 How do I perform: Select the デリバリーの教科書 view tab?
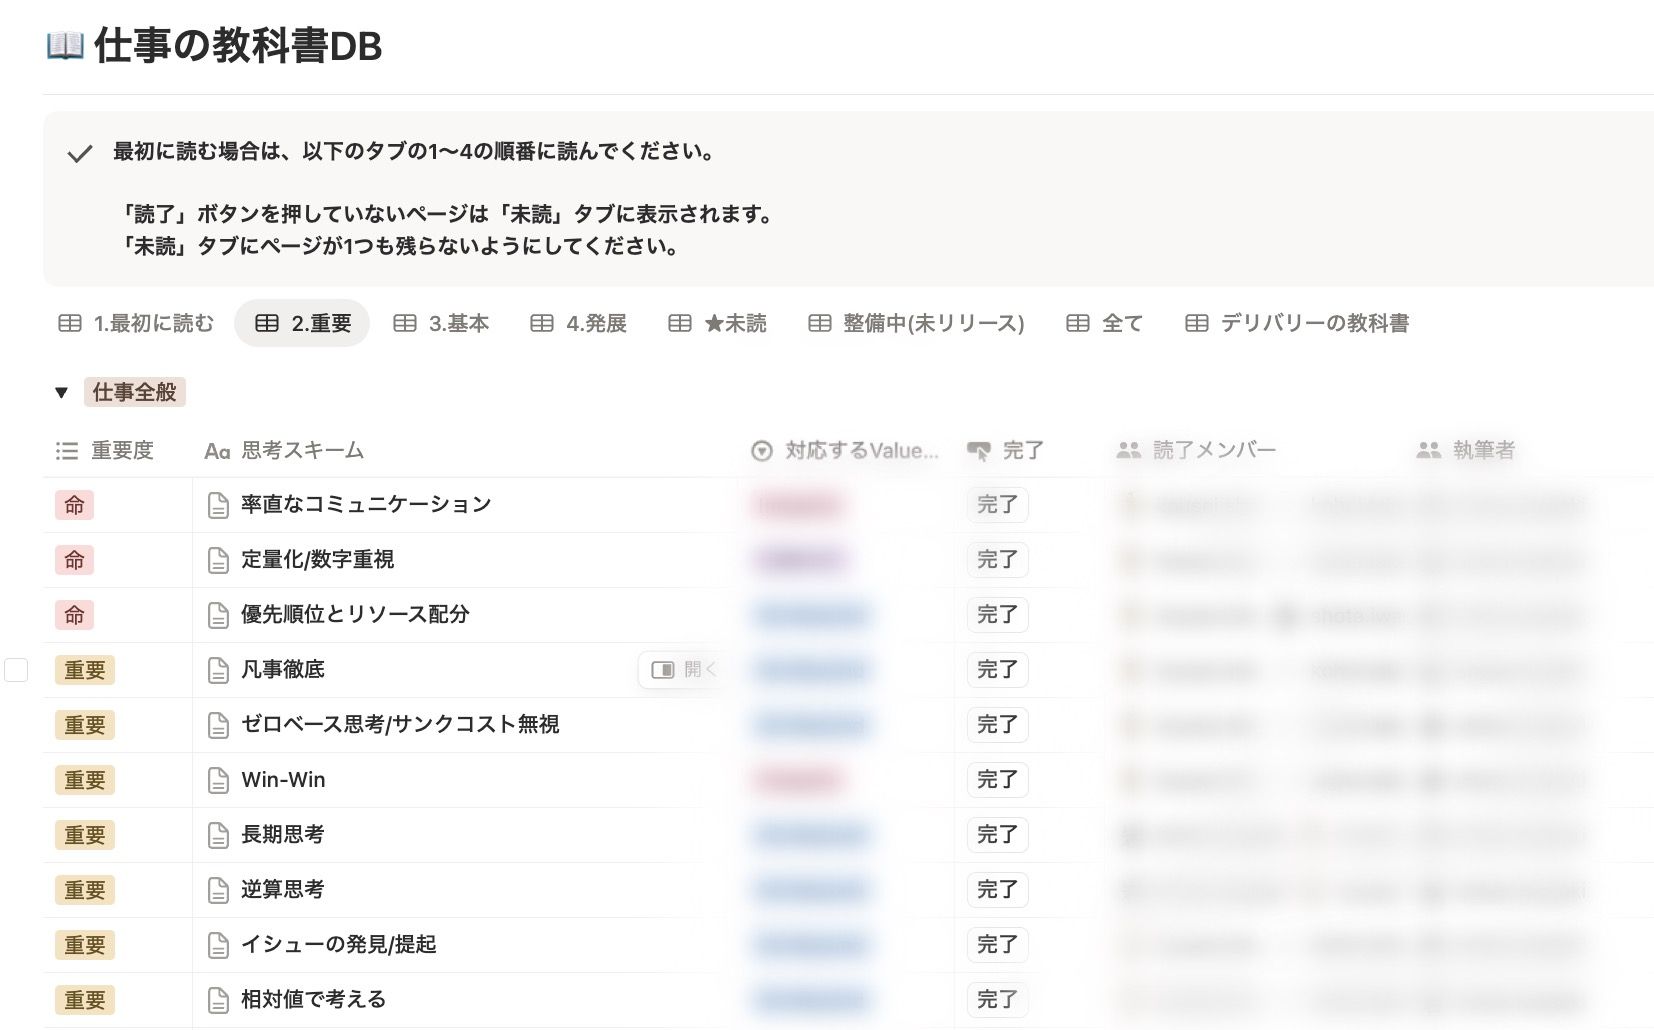click(1297, 323)
